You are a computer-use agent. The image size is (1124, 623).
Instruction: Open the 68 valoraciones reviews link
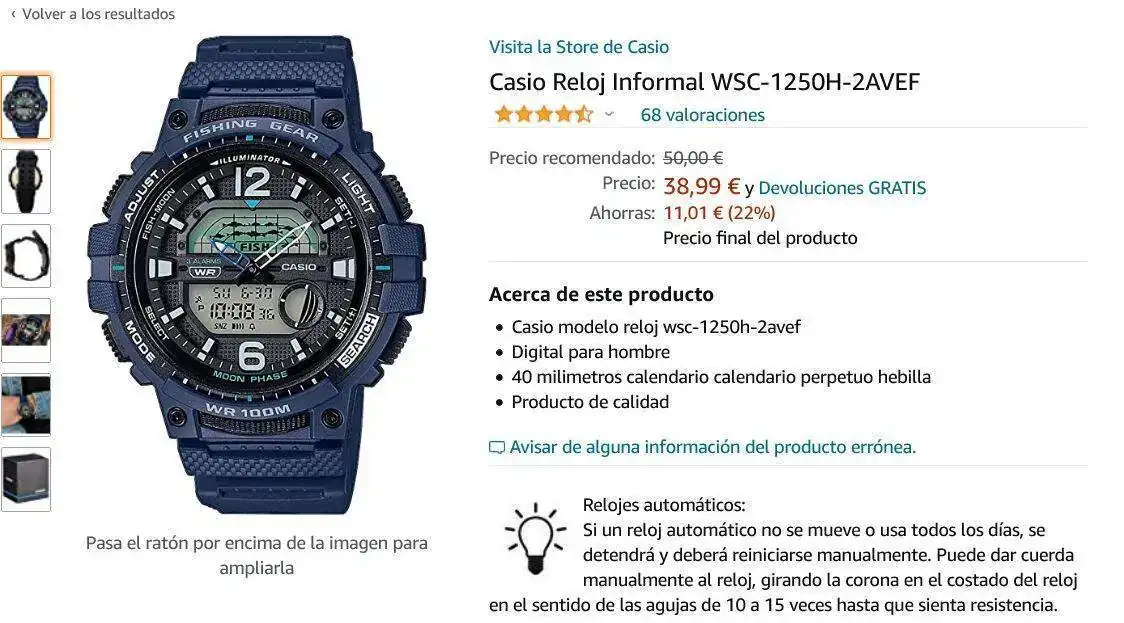click(702, 115)
